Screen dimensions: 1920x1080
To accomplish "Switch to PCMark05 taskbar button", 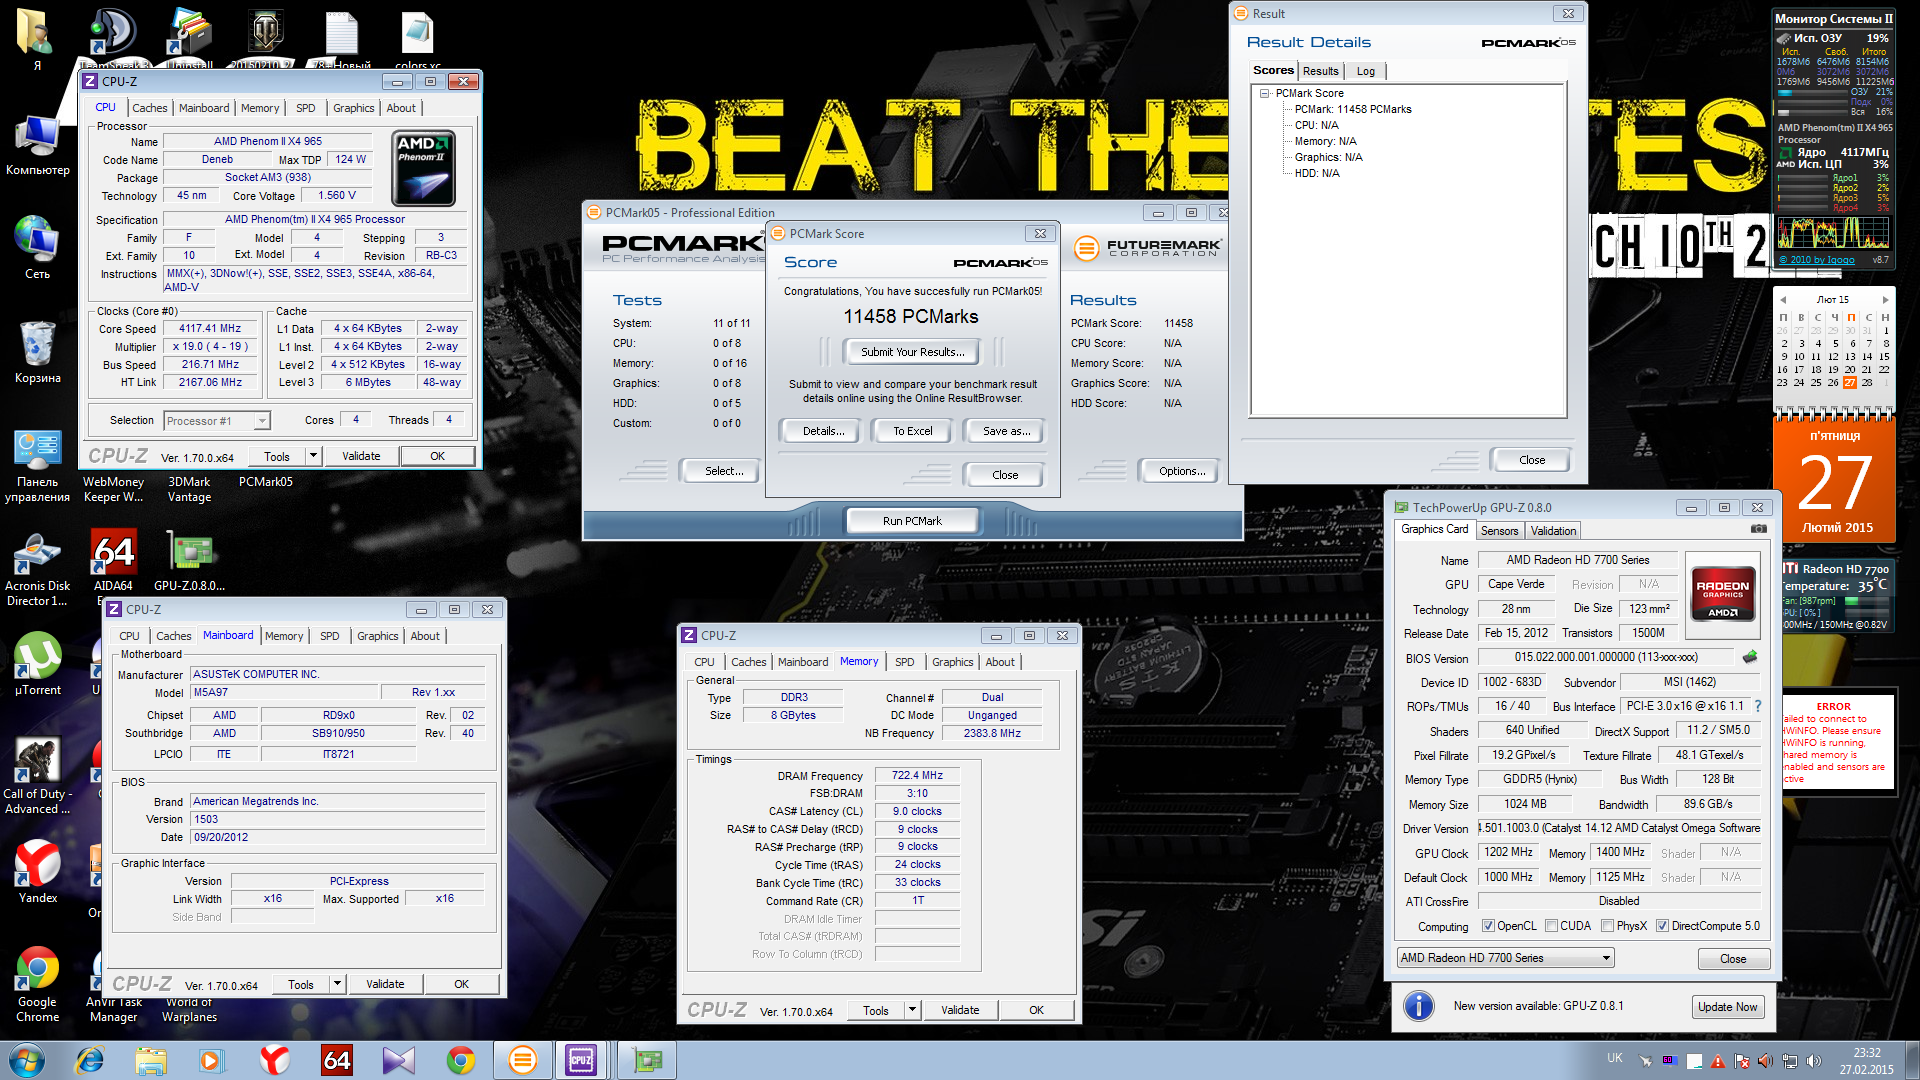I will pyautogui.click(x=522, y=1060).
